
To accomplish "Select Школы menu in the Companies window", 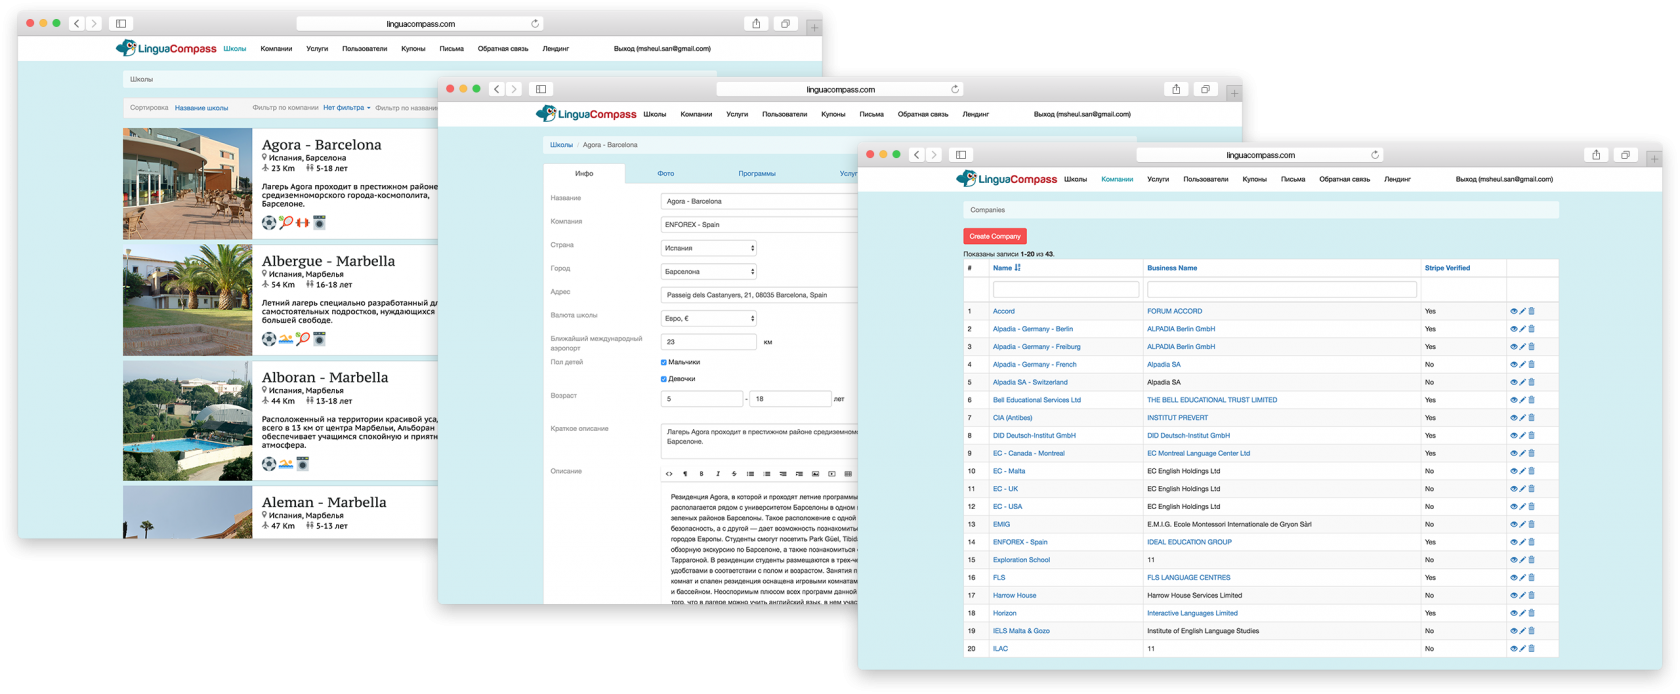I will 1075,180.
